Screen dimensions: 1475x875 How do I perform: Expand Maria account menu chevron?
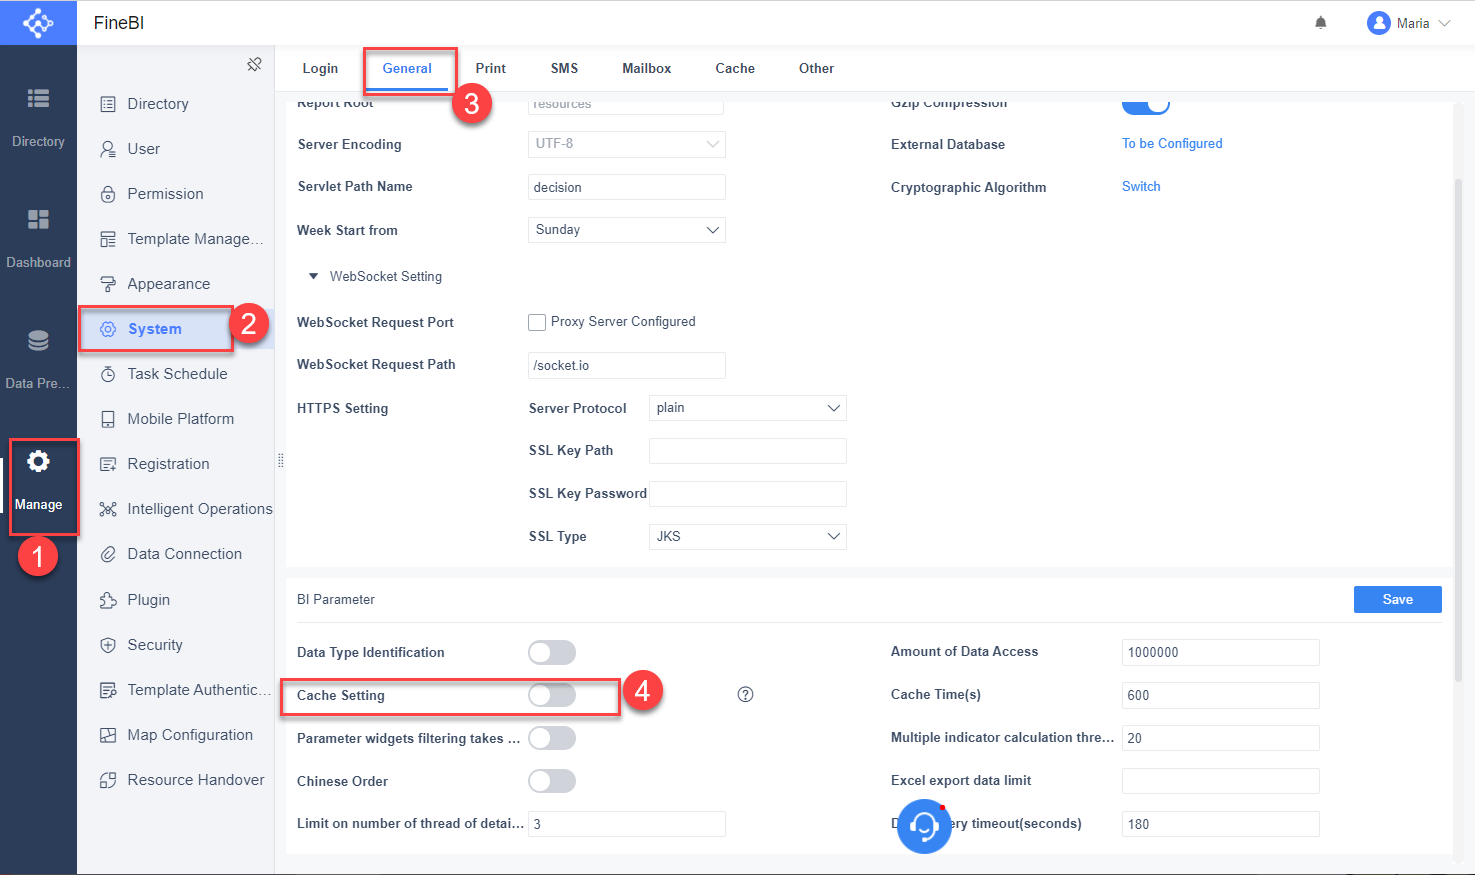click(1444, 23)
